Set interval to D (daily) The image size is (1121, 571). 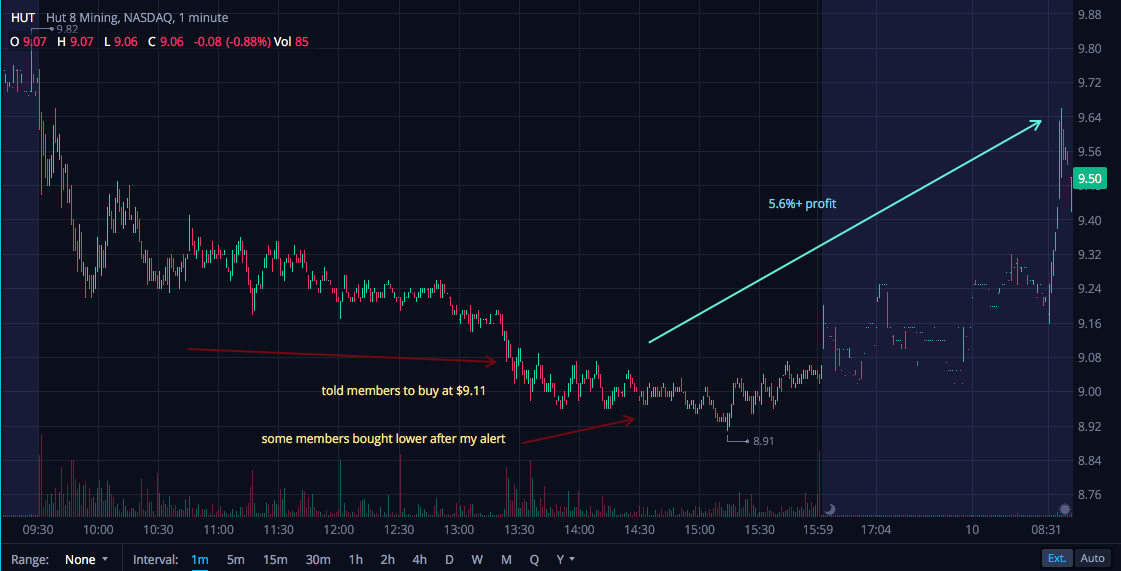(449, 560)
